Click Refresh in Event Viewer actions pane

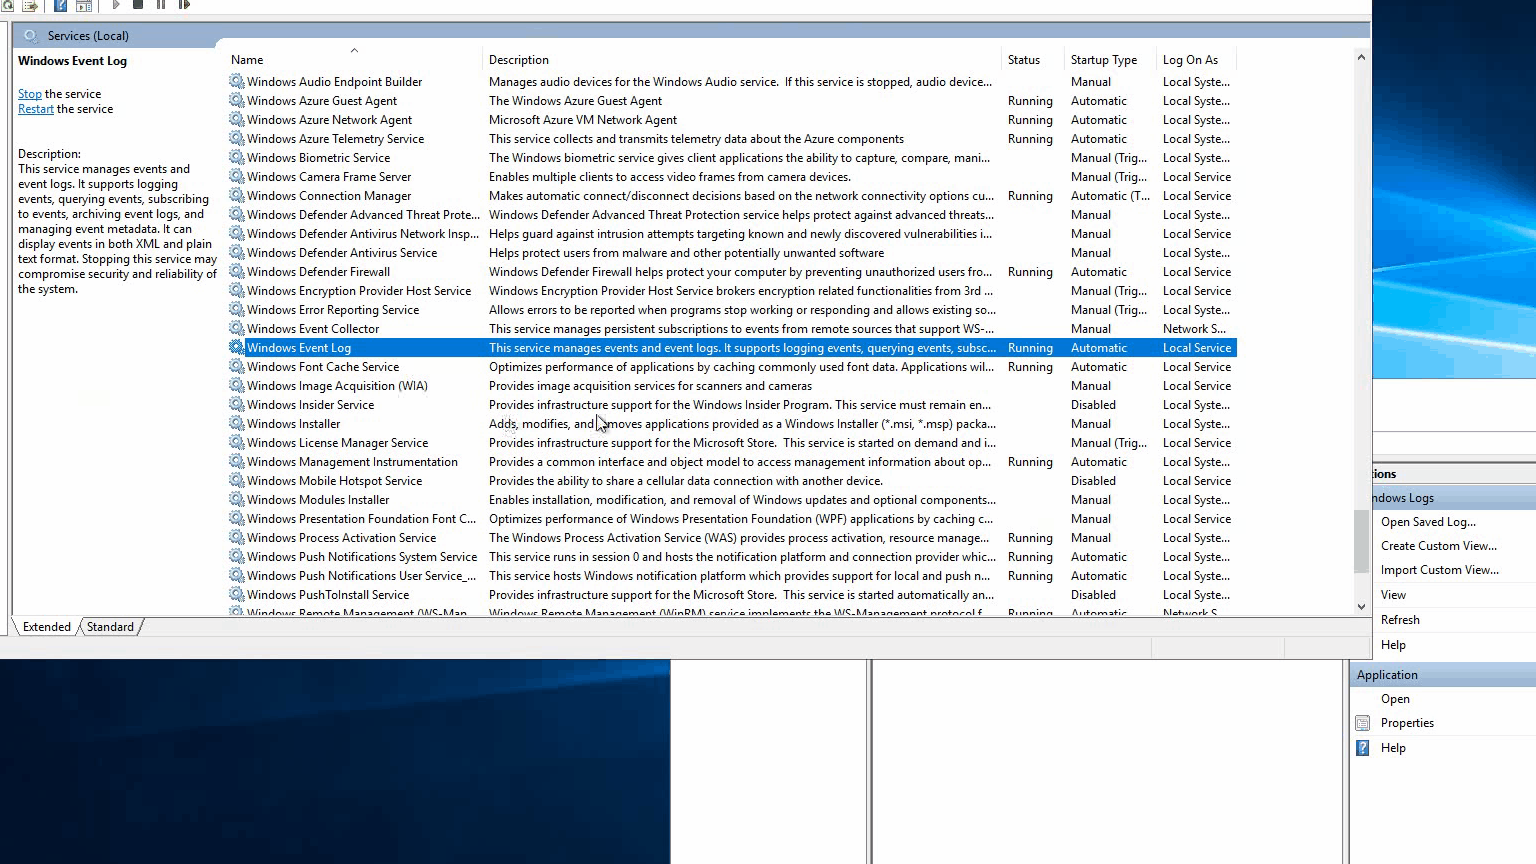point(1400,620)
